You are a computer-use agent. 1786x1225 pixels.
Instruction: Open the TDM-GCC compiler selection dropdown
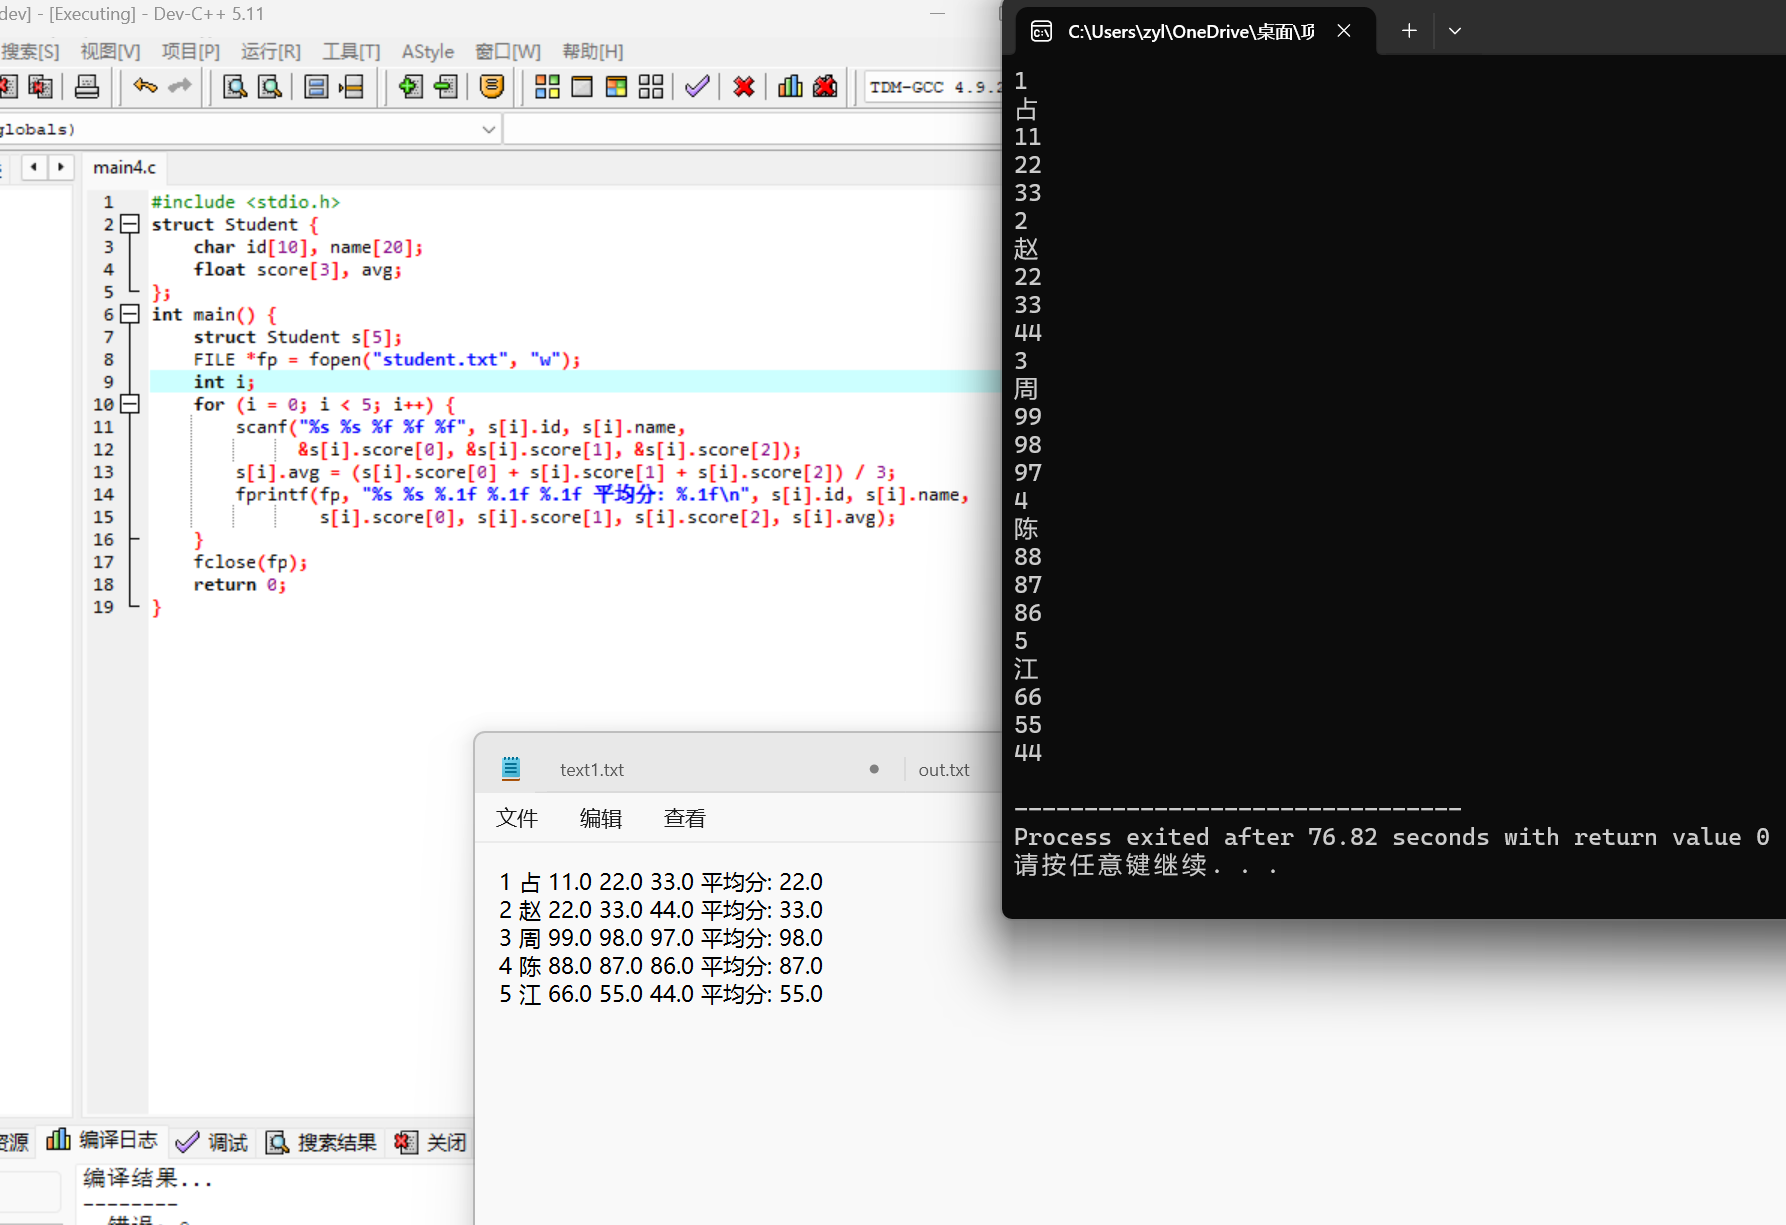pos(932,87)
